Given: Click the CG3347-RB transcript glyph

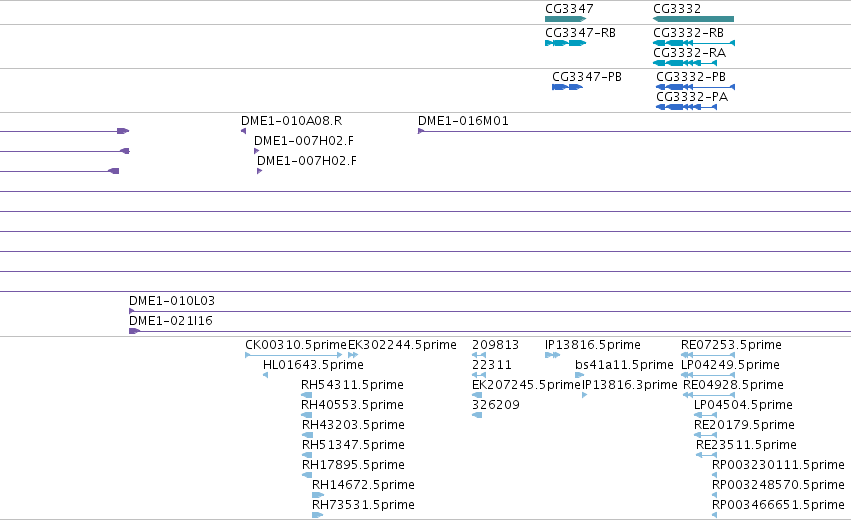Looking at the screenshot, I should point(566,43).
